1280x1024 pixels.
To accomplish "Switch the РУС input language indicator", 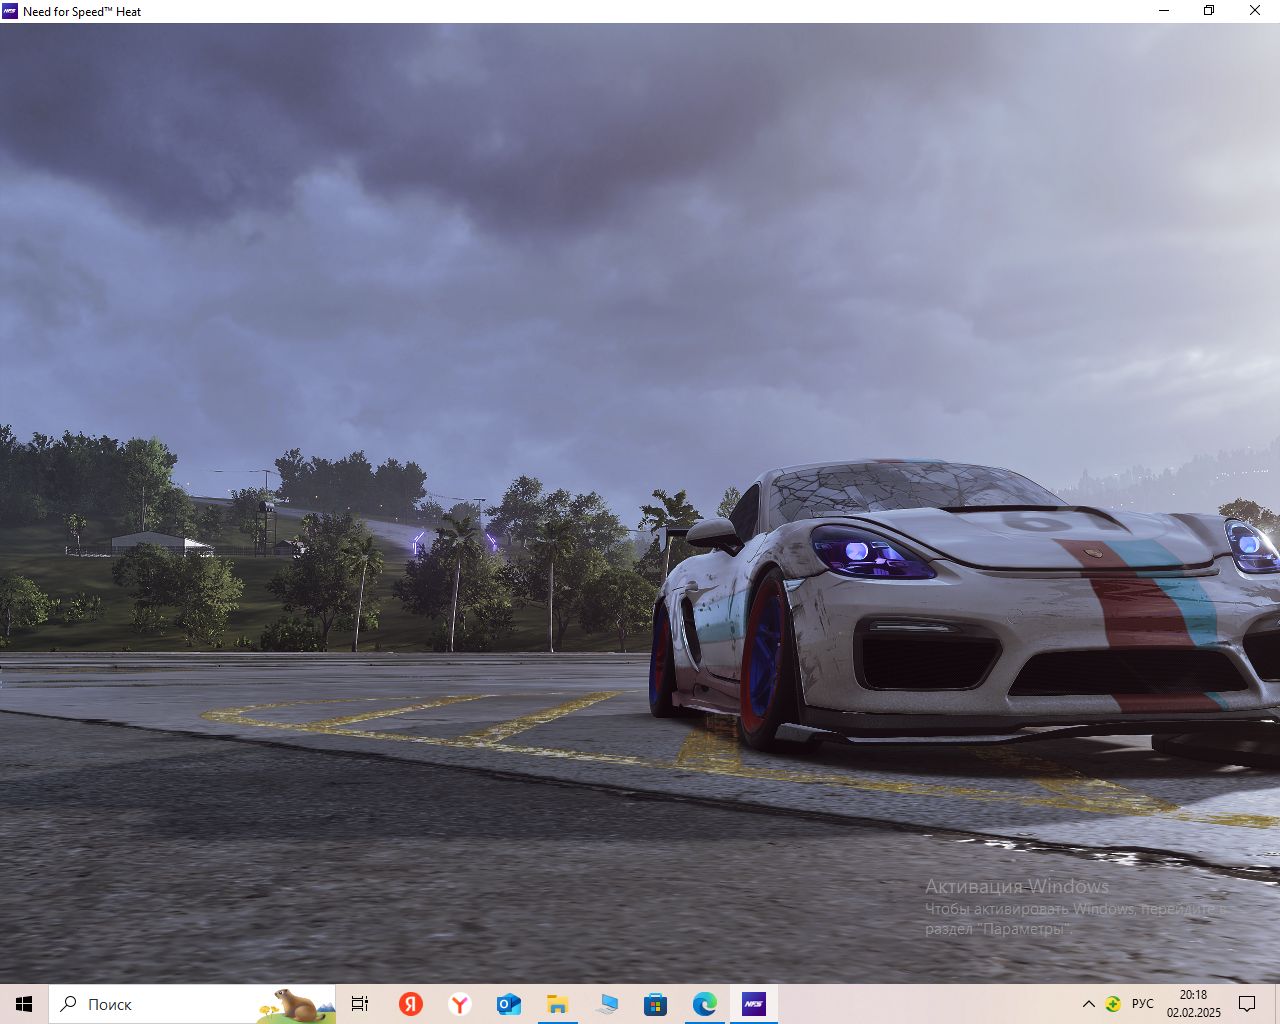I will click(x=1143, y=1004).
